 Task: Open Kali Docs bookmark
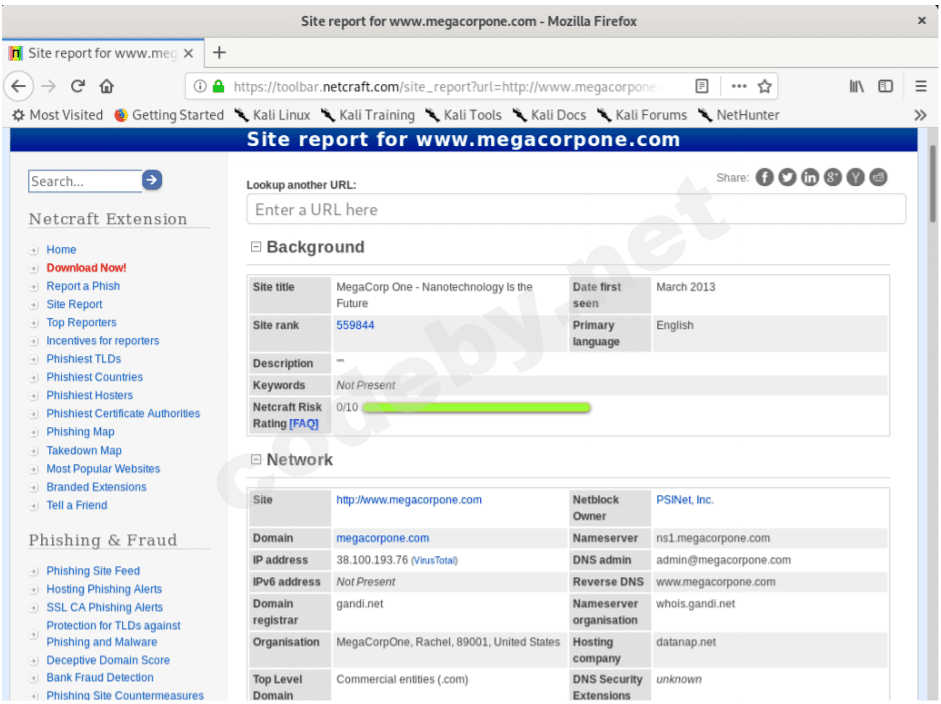549,115
